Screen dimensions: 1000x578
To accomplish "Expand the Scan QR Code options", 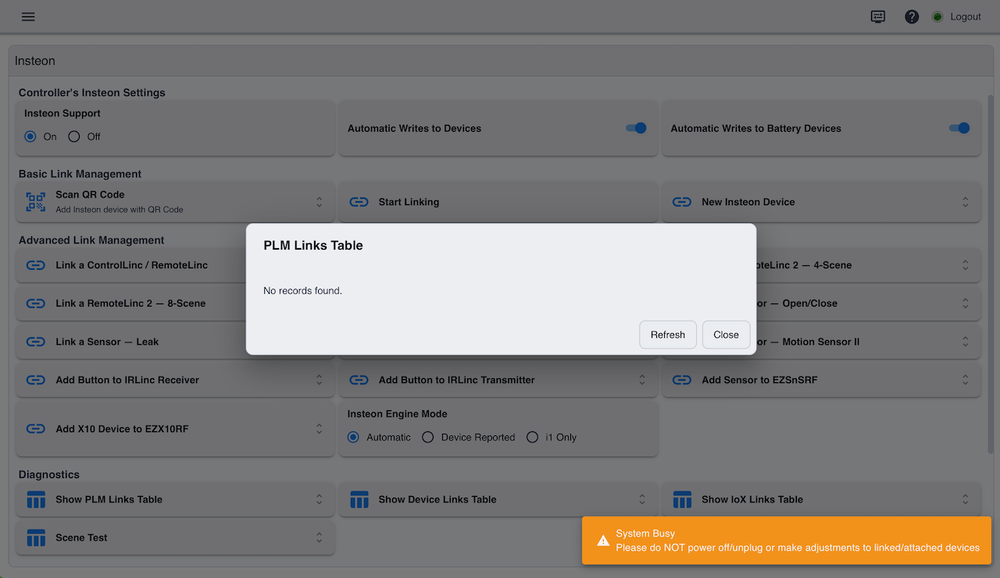I will pyautogui.click(x=319, y=202).
